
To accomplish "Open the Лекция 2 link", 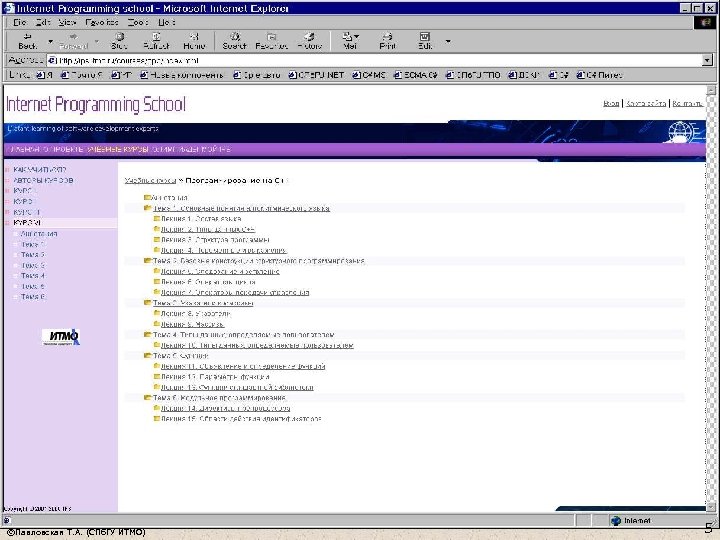I will pos(208,229).
